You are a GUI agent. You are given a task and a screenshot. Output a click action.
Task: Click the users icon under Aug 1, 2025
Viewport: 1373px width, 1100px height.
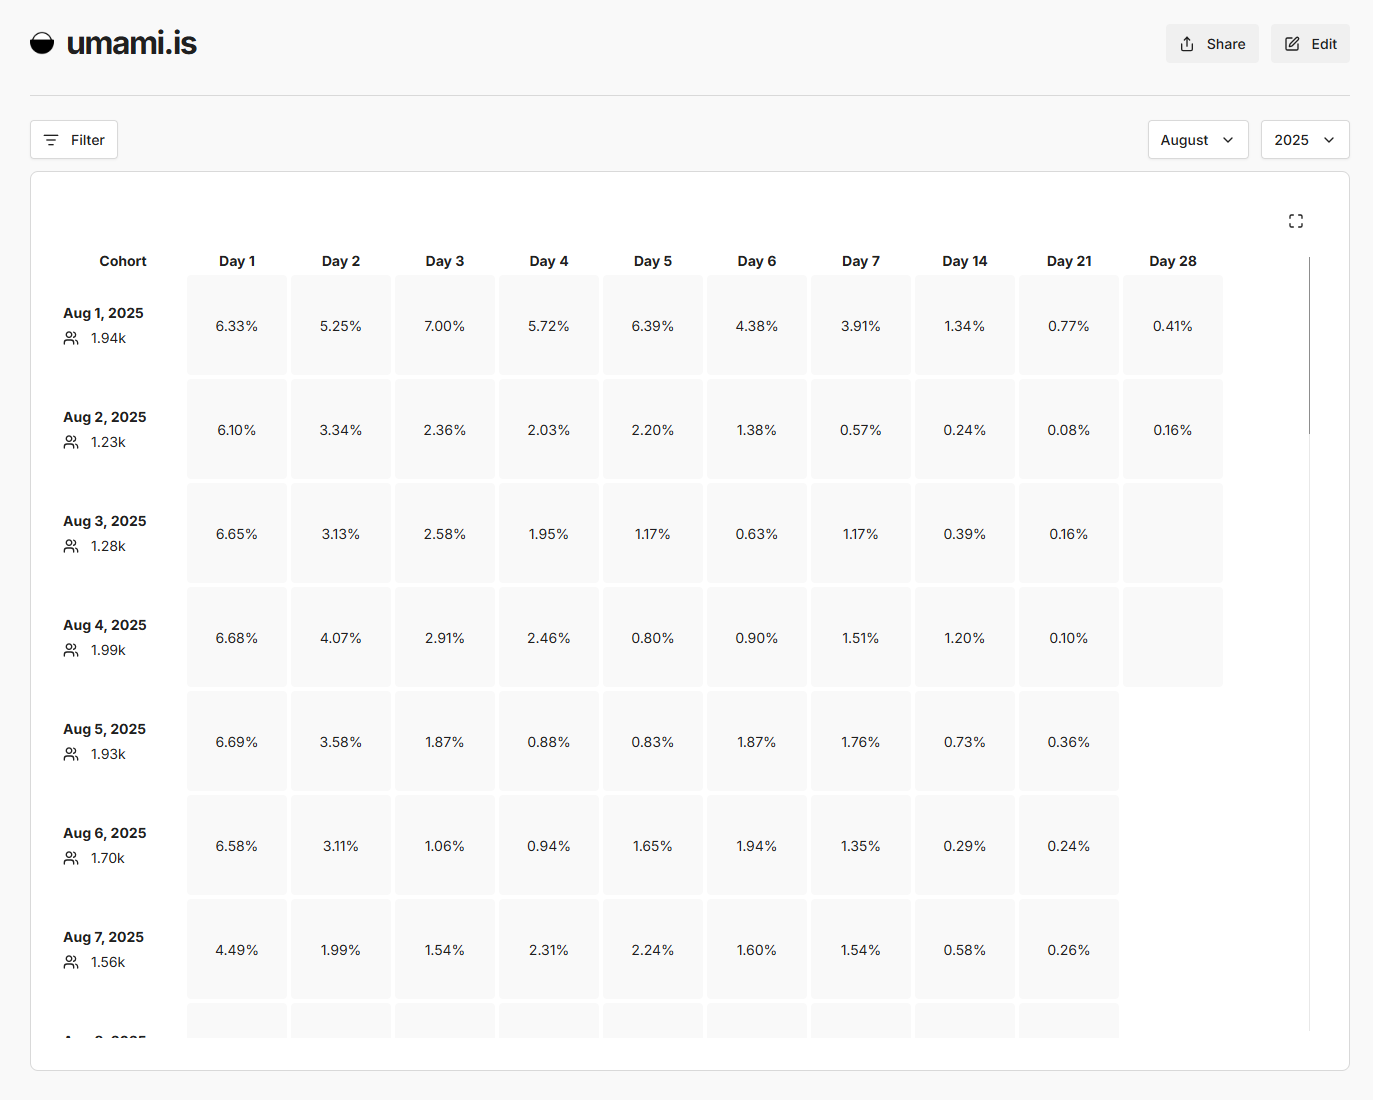(71, 339)
